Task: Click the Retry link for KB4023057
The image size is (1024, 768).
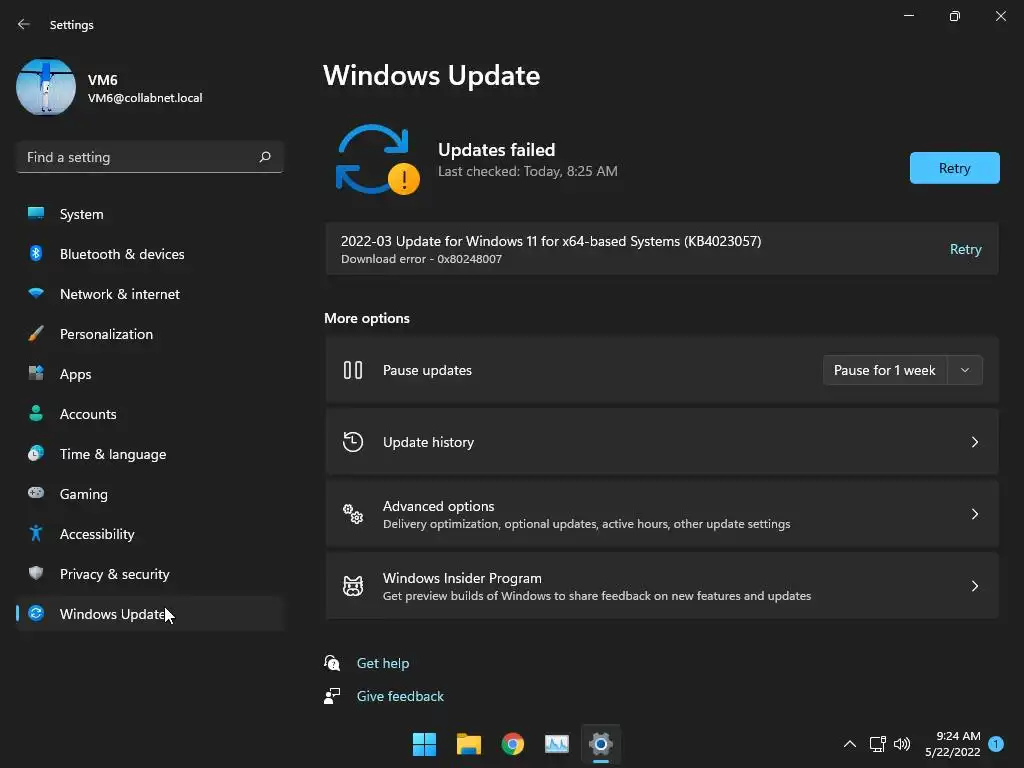Action: pyautogui.click(x=965, y=249)
